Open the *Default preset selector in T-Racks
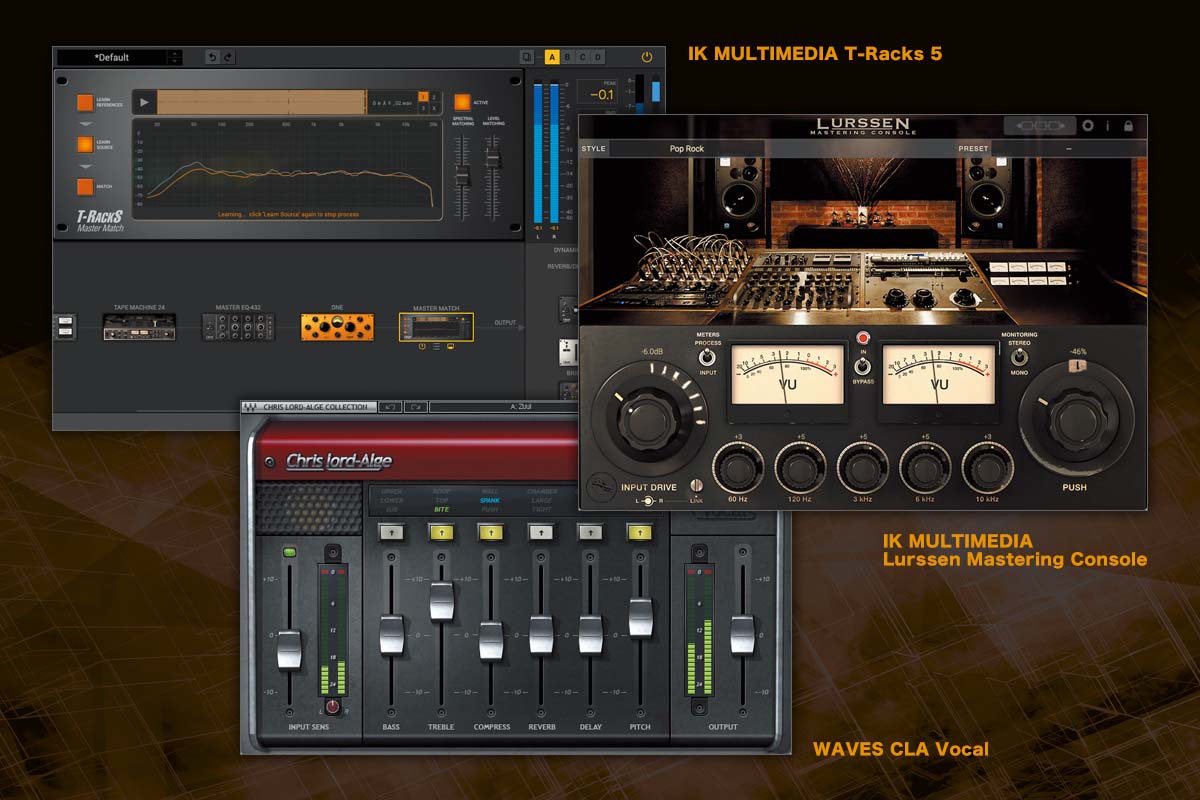The width and height of the screenshot is (1200, 800). pos(112,57)
